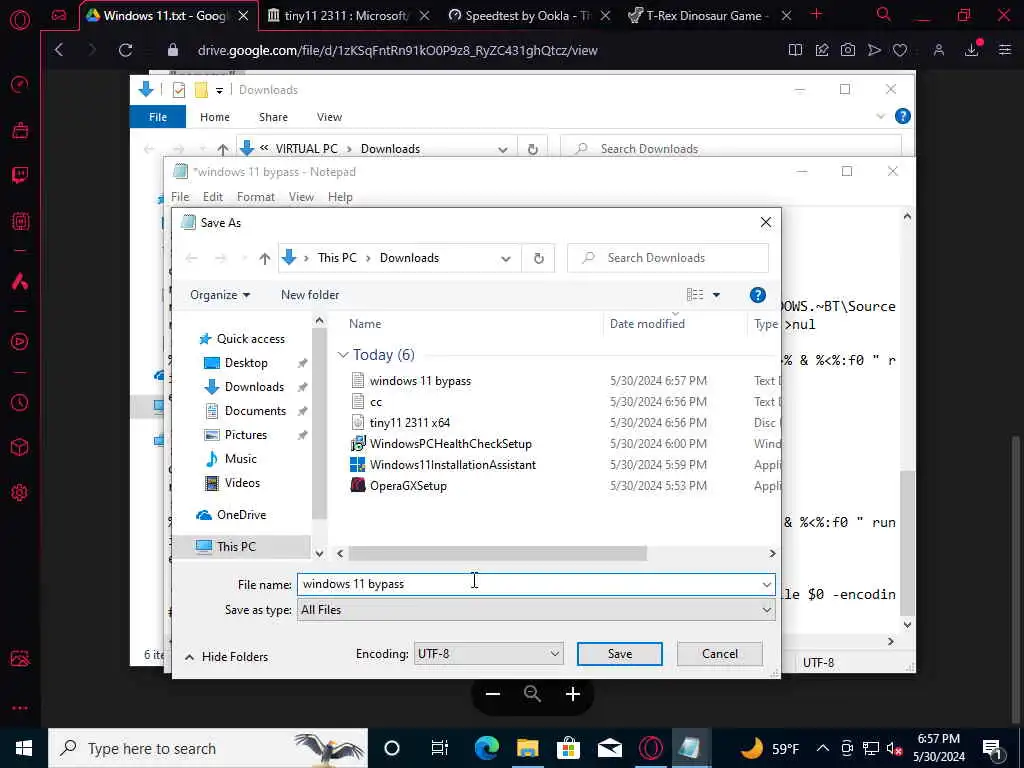Open the browser downloads icon

coord(972,50)
